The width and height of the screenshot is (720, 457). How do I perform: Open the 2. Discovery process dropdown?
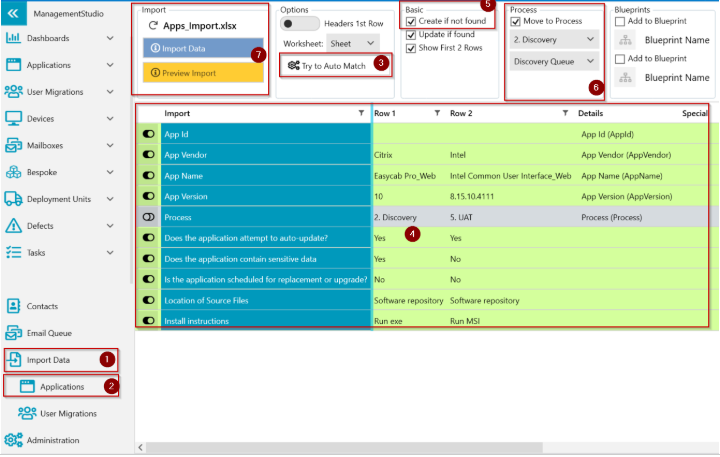pos(554,39)
